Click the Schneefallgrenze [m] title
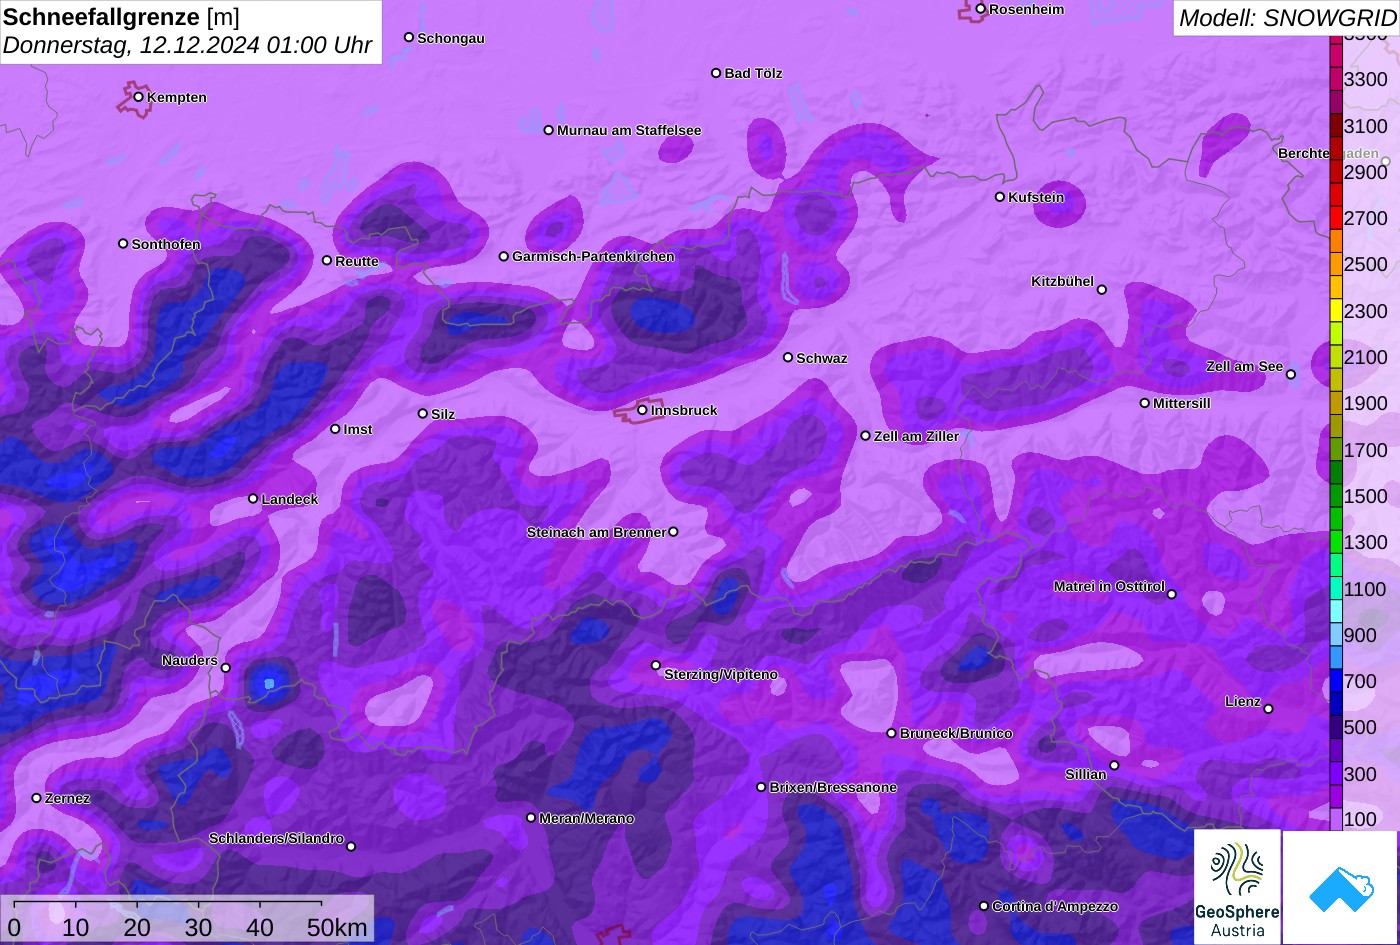Viewport: 1400px width, 945px height. (122, 17)
